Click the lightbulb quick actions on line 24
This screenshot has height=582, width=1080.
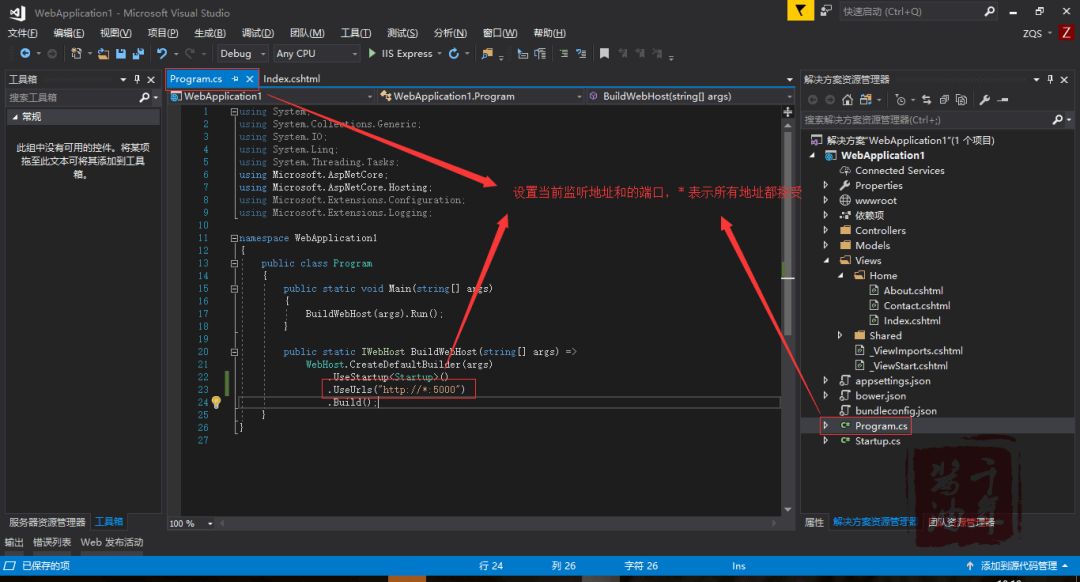(218, 401)
